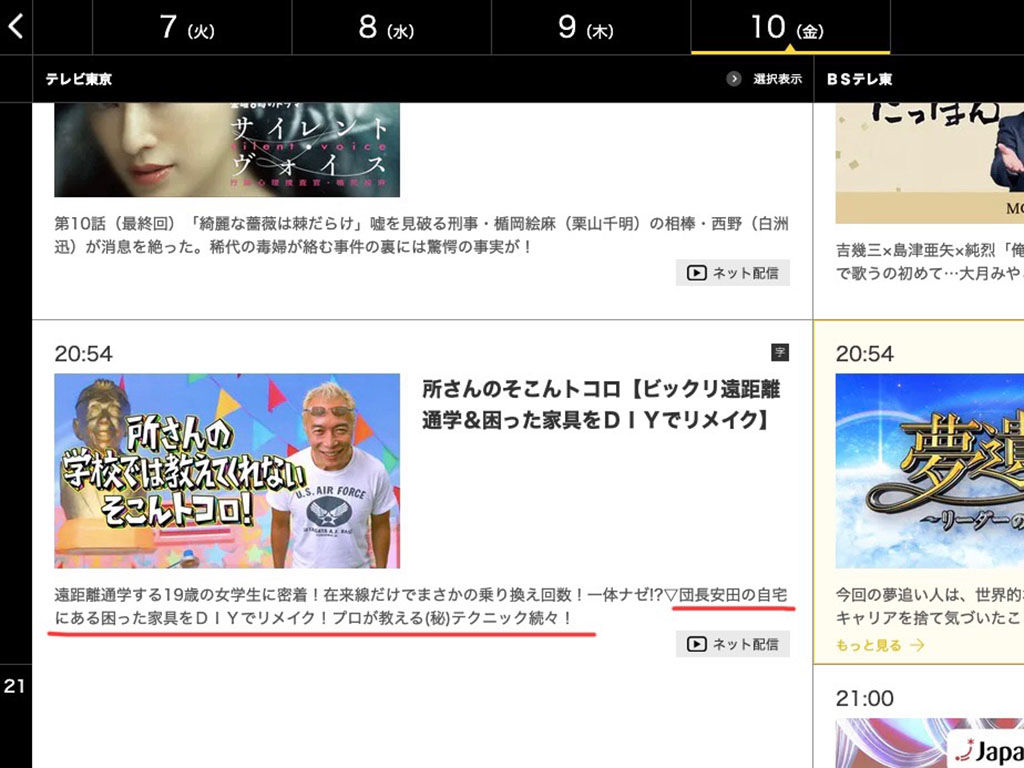
Task: Click play icon in 所さん program's ネット配信 button
Action: pos(696,644)
